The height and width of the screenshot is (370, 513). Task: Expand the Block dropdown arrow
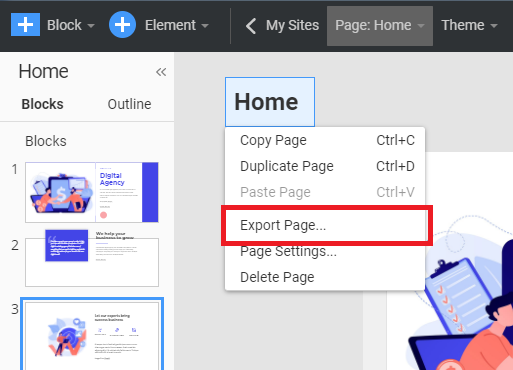coord(91,26)
